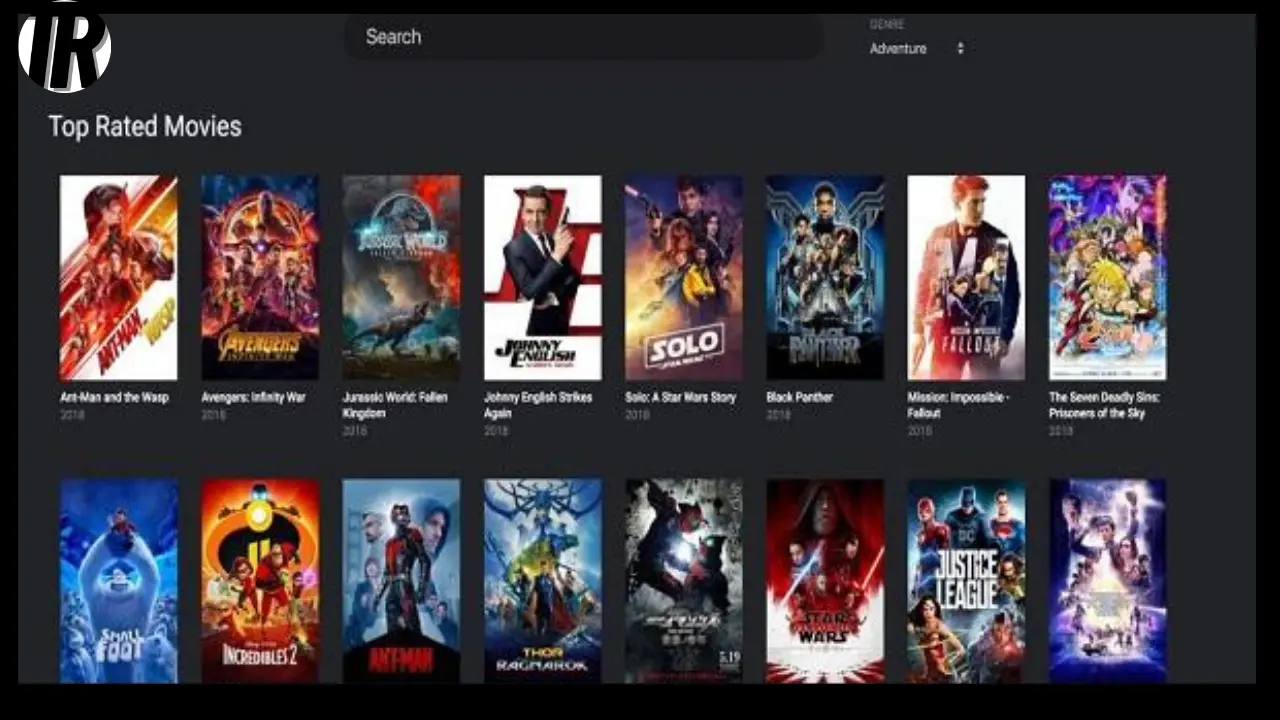The image size is (1280, 720).
Task: Select the red Star Wars poster
Action: 825,581
